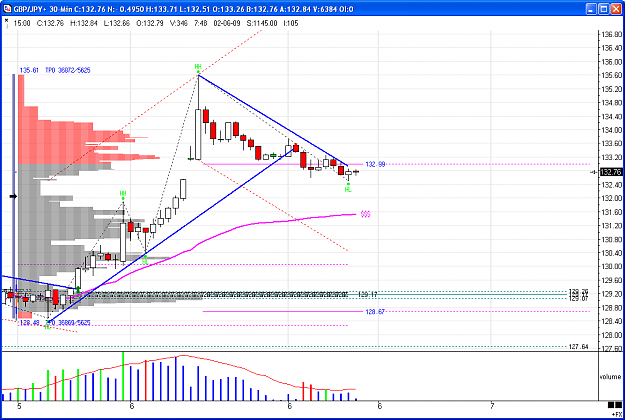The image size is (625, 420).
Task: Click the S:1145.00 readout
Action: pos(262,23)
